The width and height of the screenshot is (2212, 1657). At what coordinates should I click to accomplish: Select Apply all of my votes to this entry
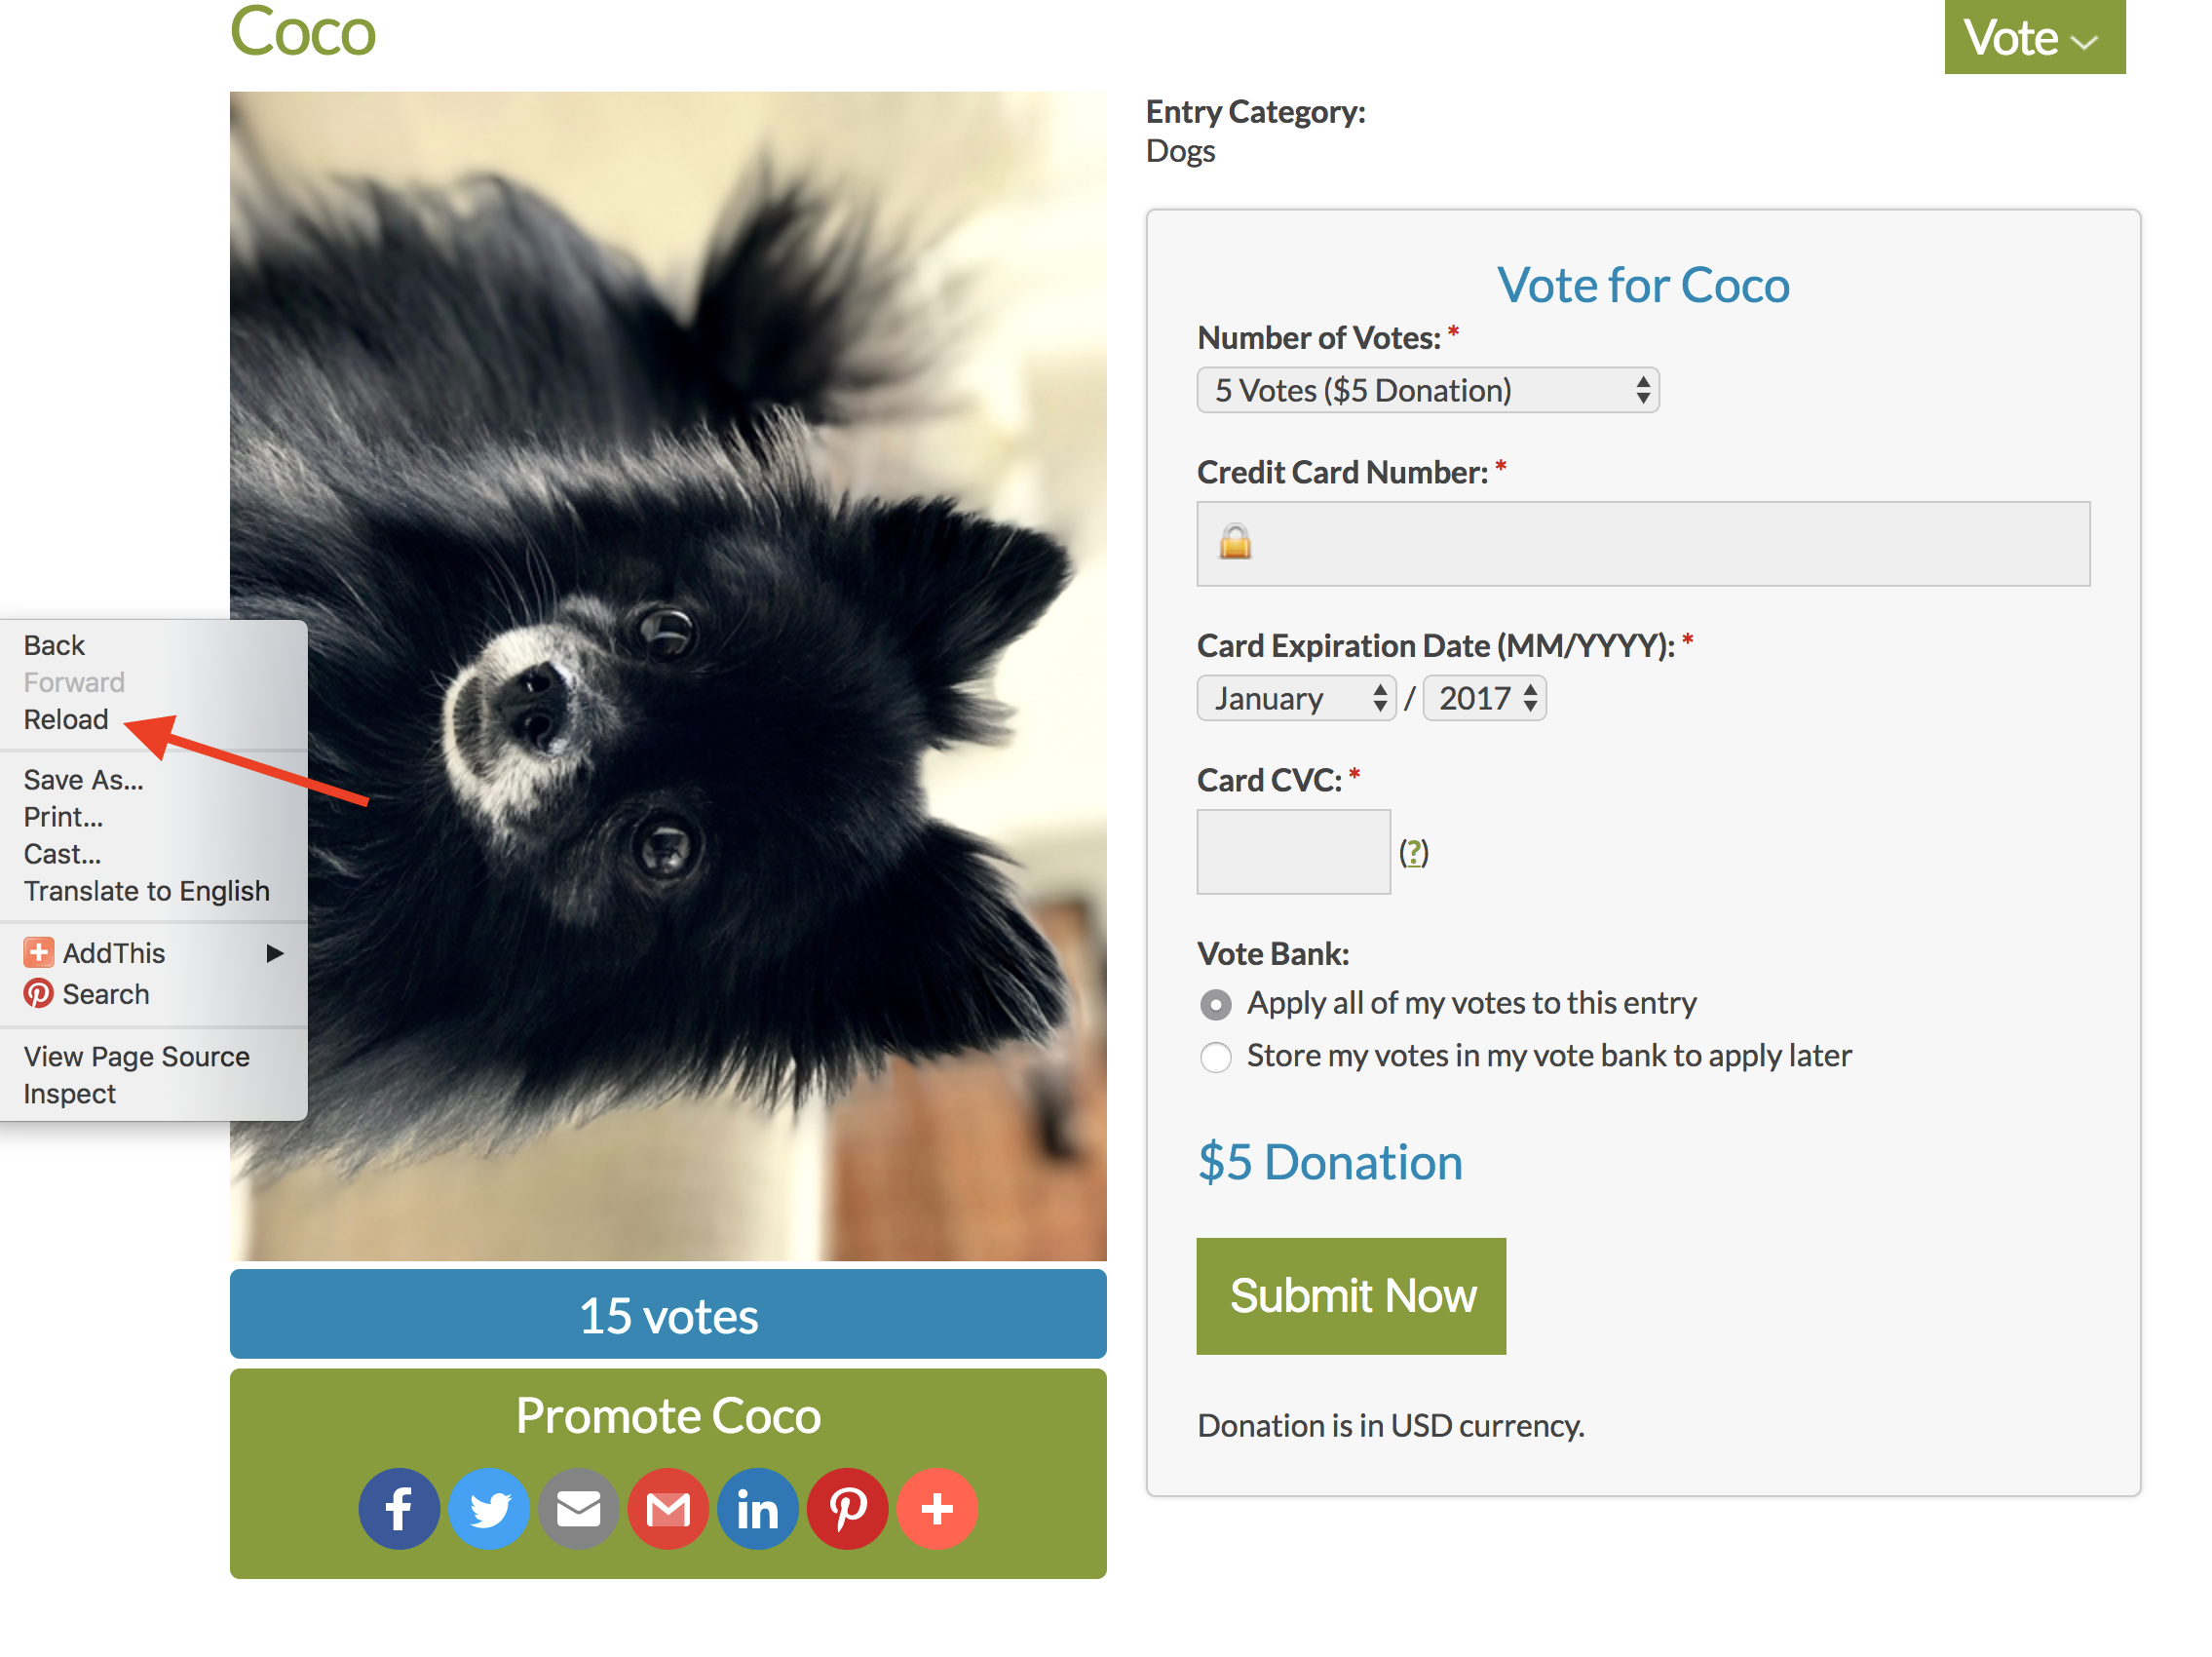(1215, 1004)
